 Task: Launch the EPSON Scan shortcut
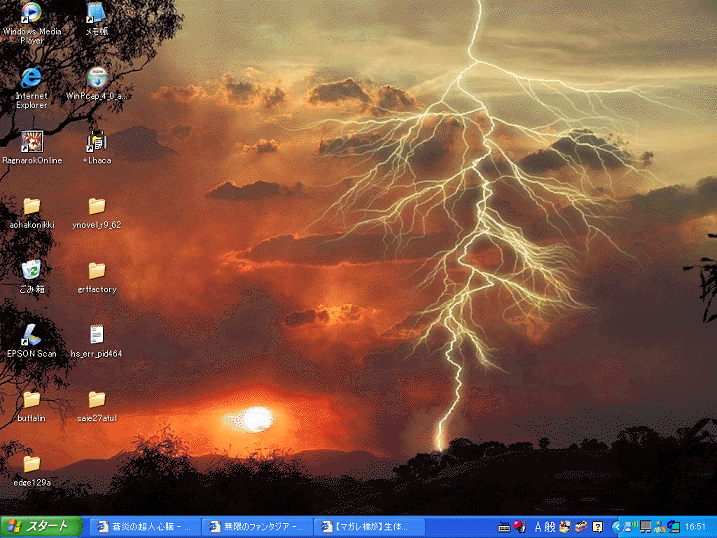click(32, 341)
